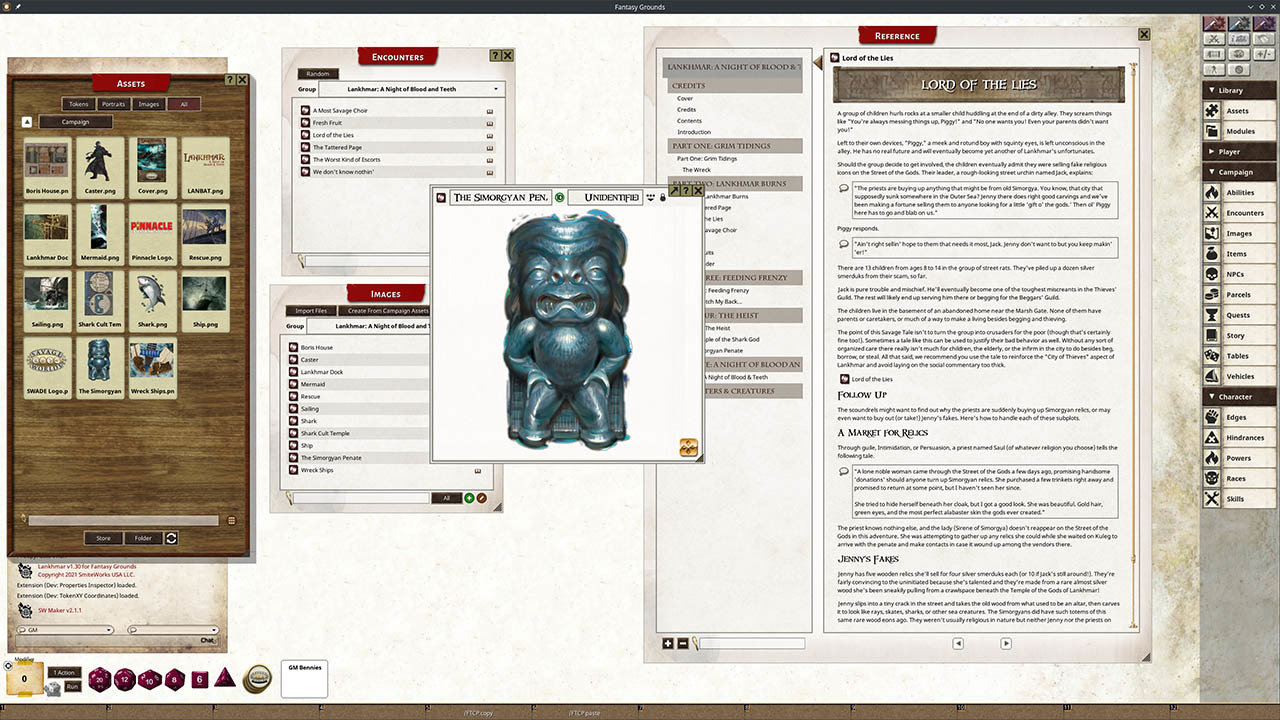Open the NPCs sidebar entry
Image resolution: width=1280 pixels, height=720 pixels.
[1236, 274]
